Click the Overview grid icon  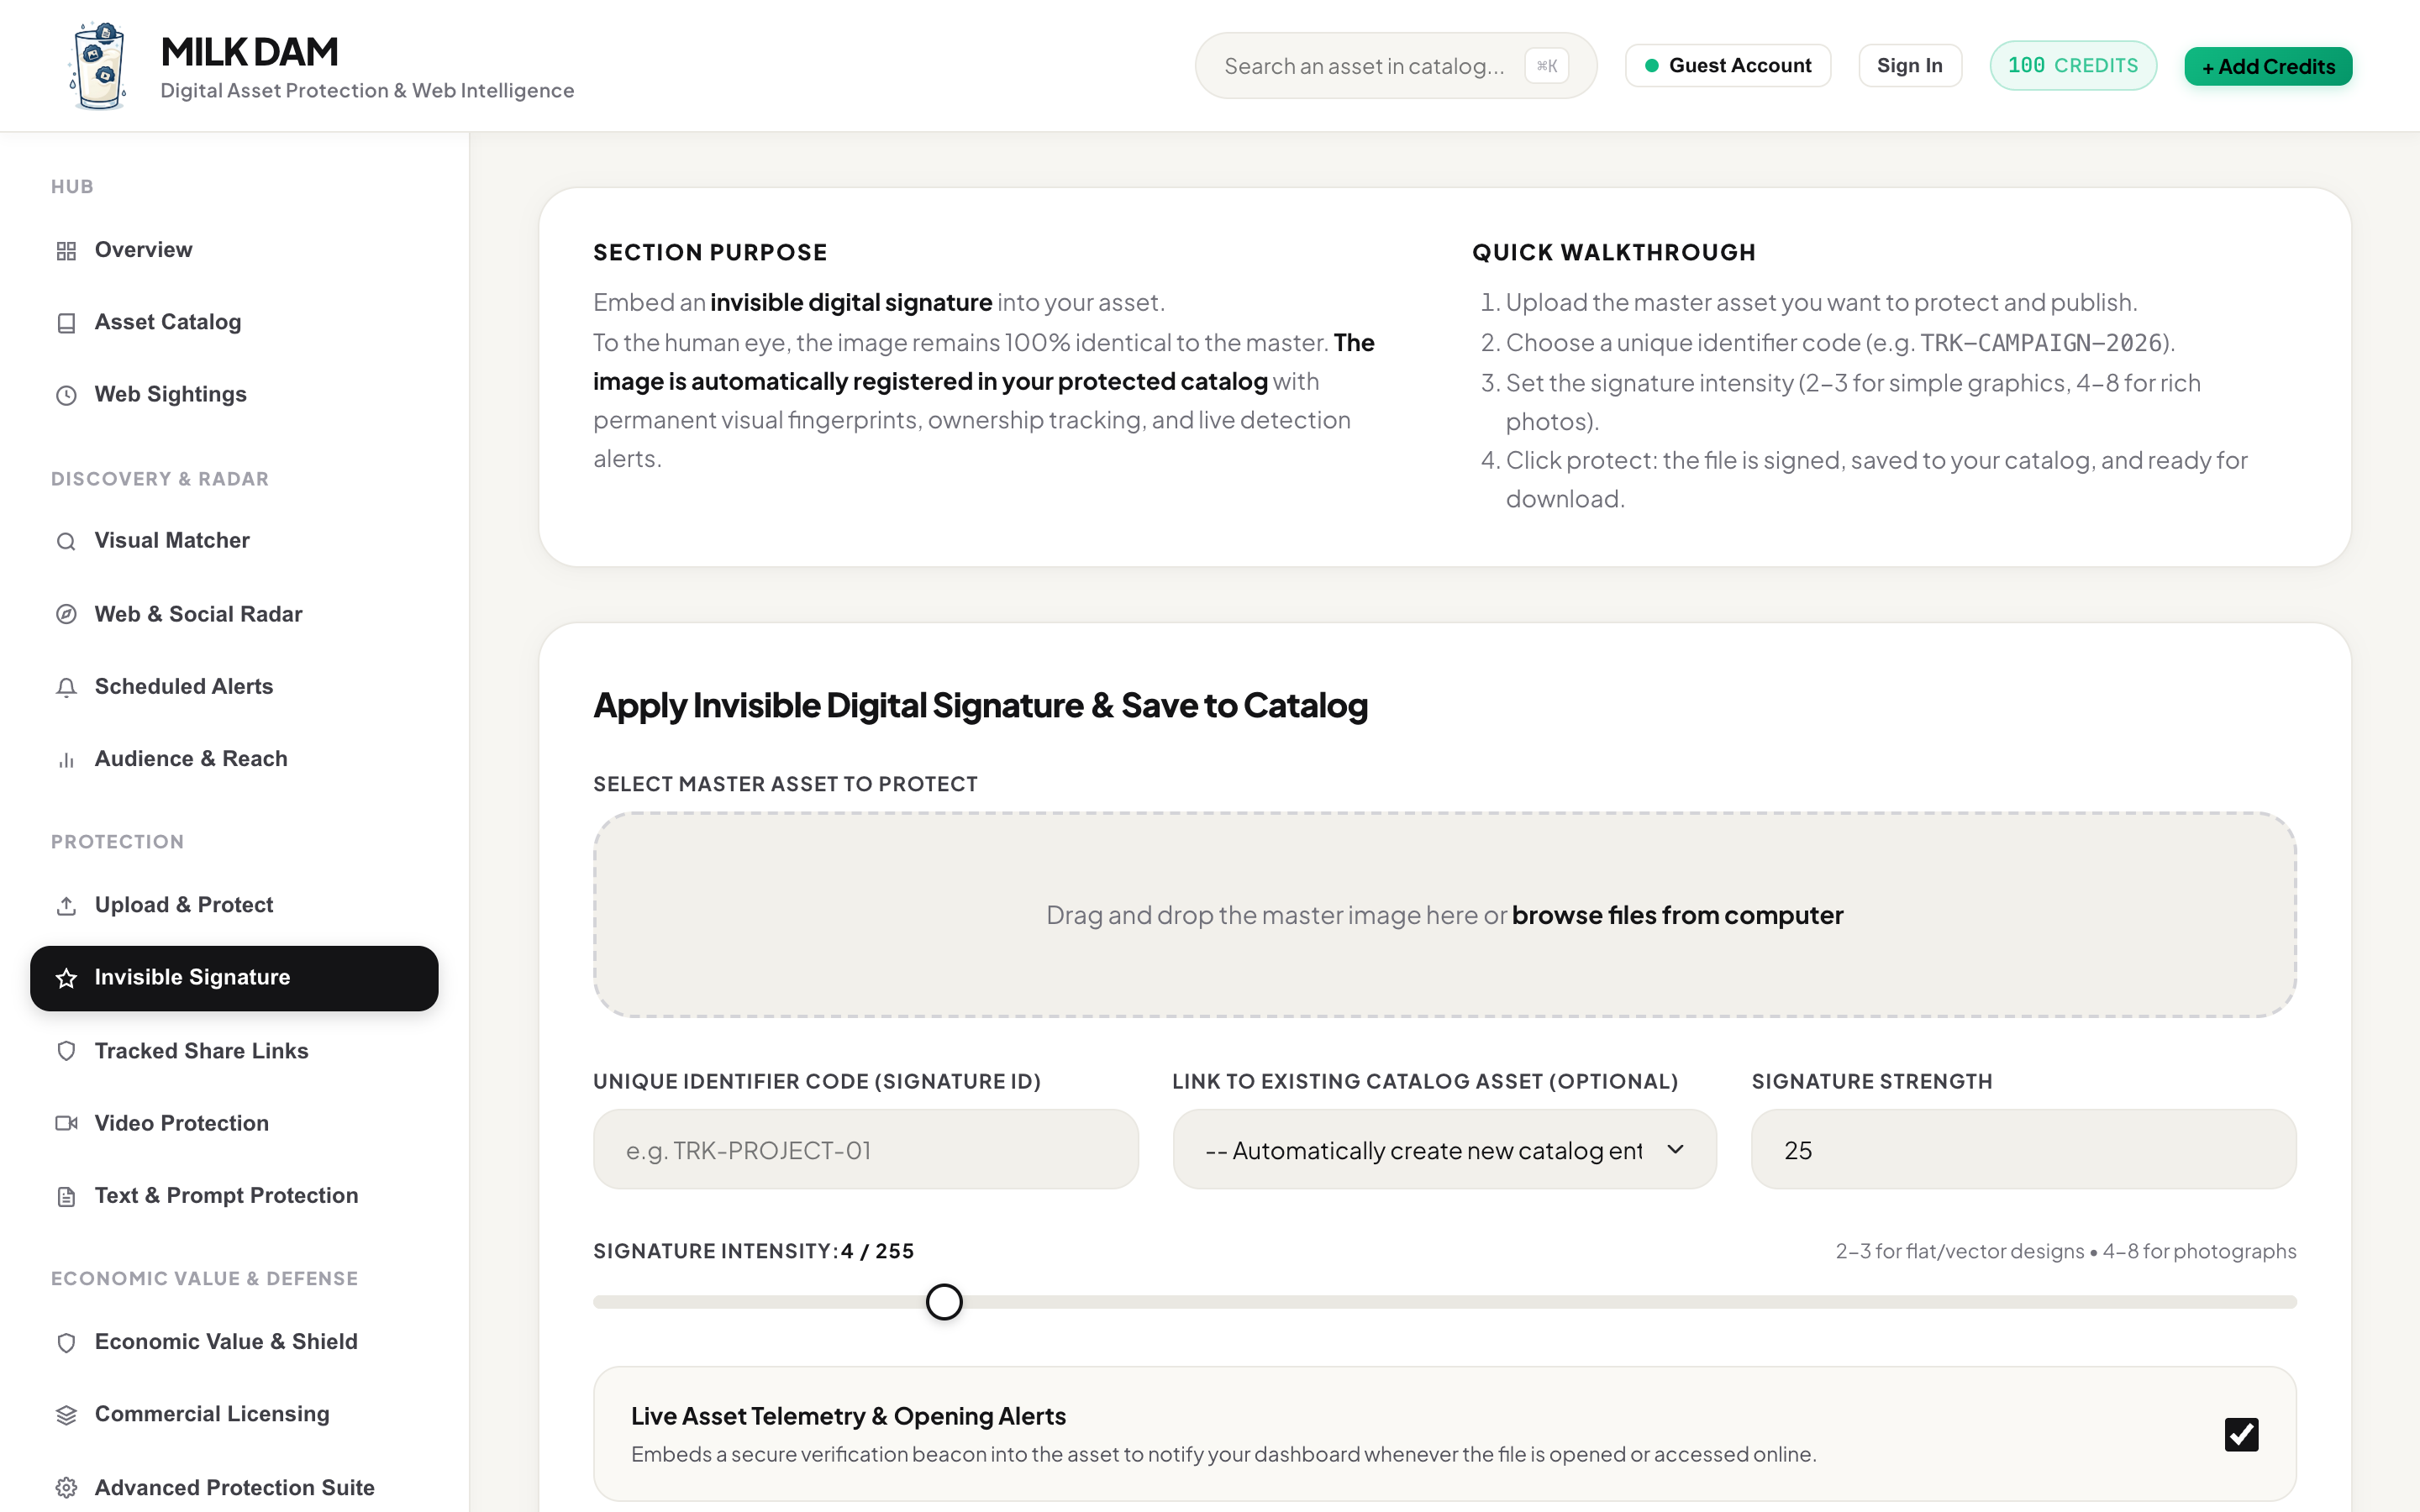(66, 251)
